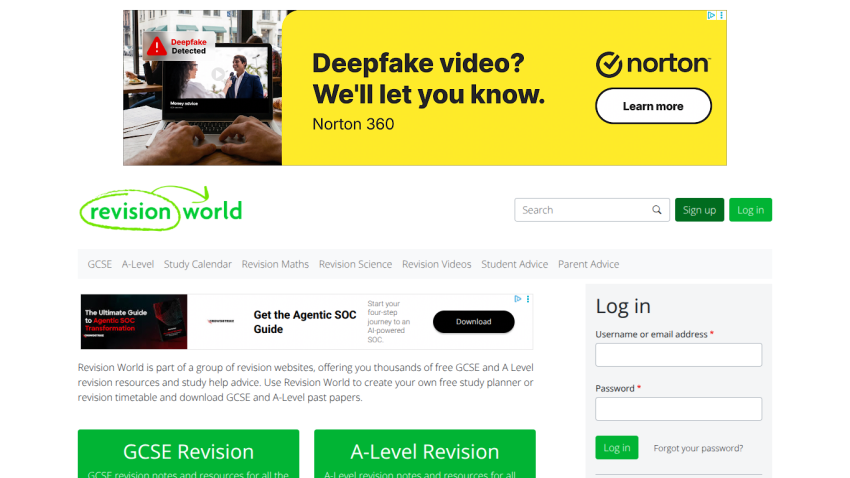The width and height of the screenshot is (850, 478).
Task: Click the header Log in button
Action: tap(750, 210)
